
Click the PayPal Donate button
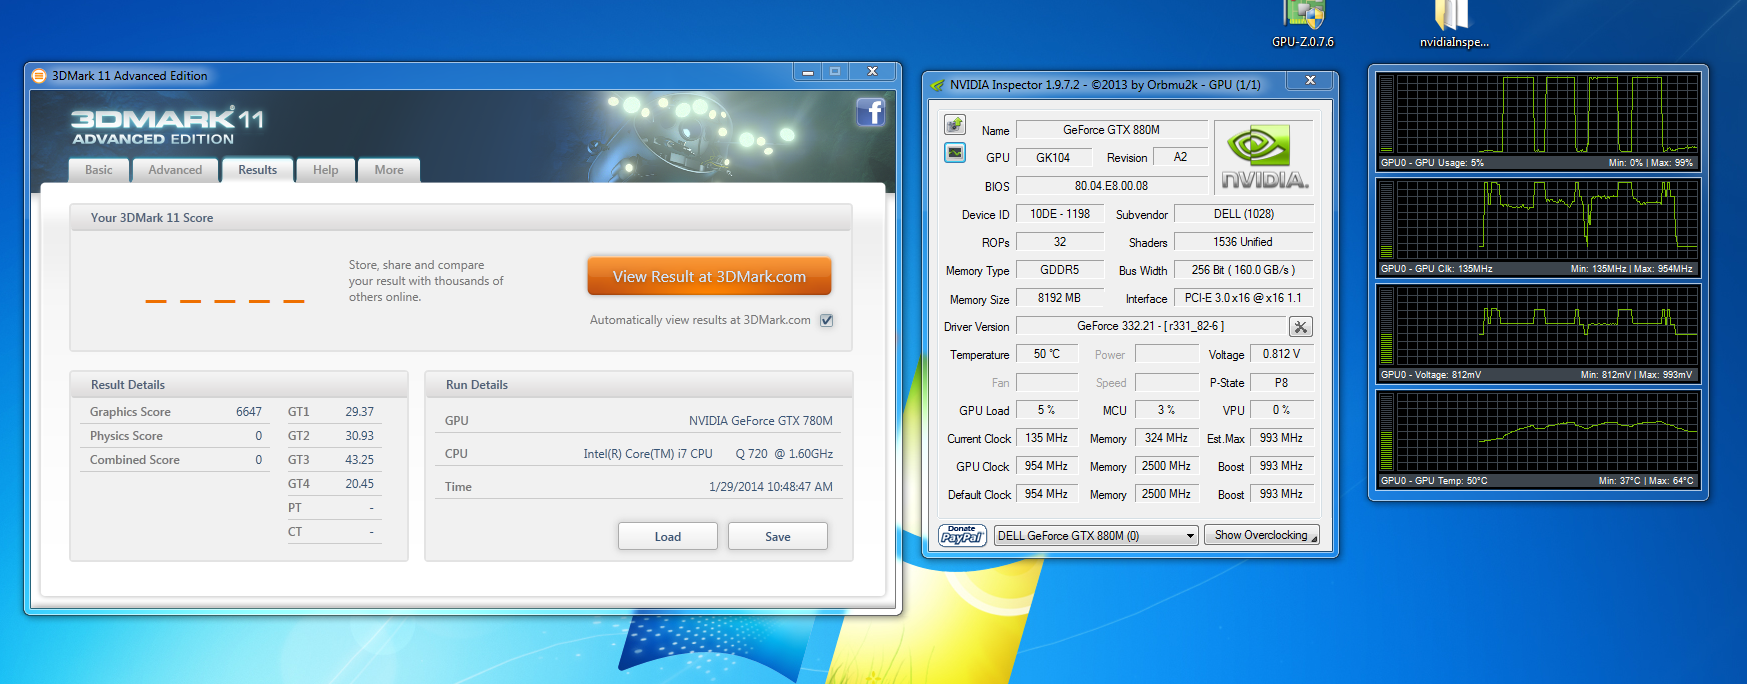pos(962,536)
